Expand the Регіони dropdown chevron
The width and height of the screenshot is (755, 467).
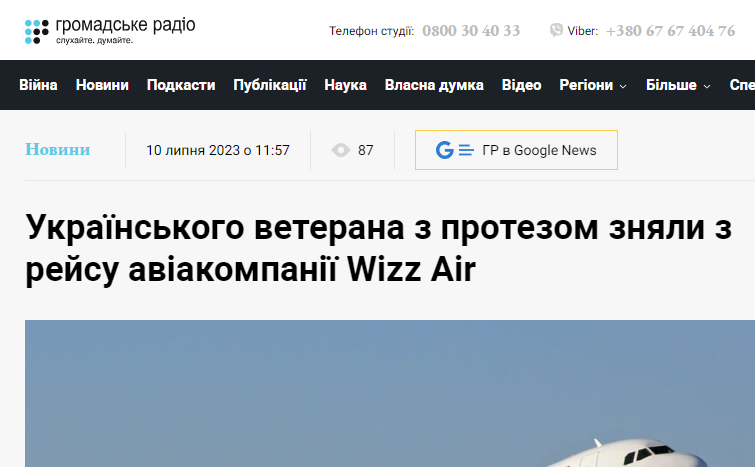click(x=623, y=86)
